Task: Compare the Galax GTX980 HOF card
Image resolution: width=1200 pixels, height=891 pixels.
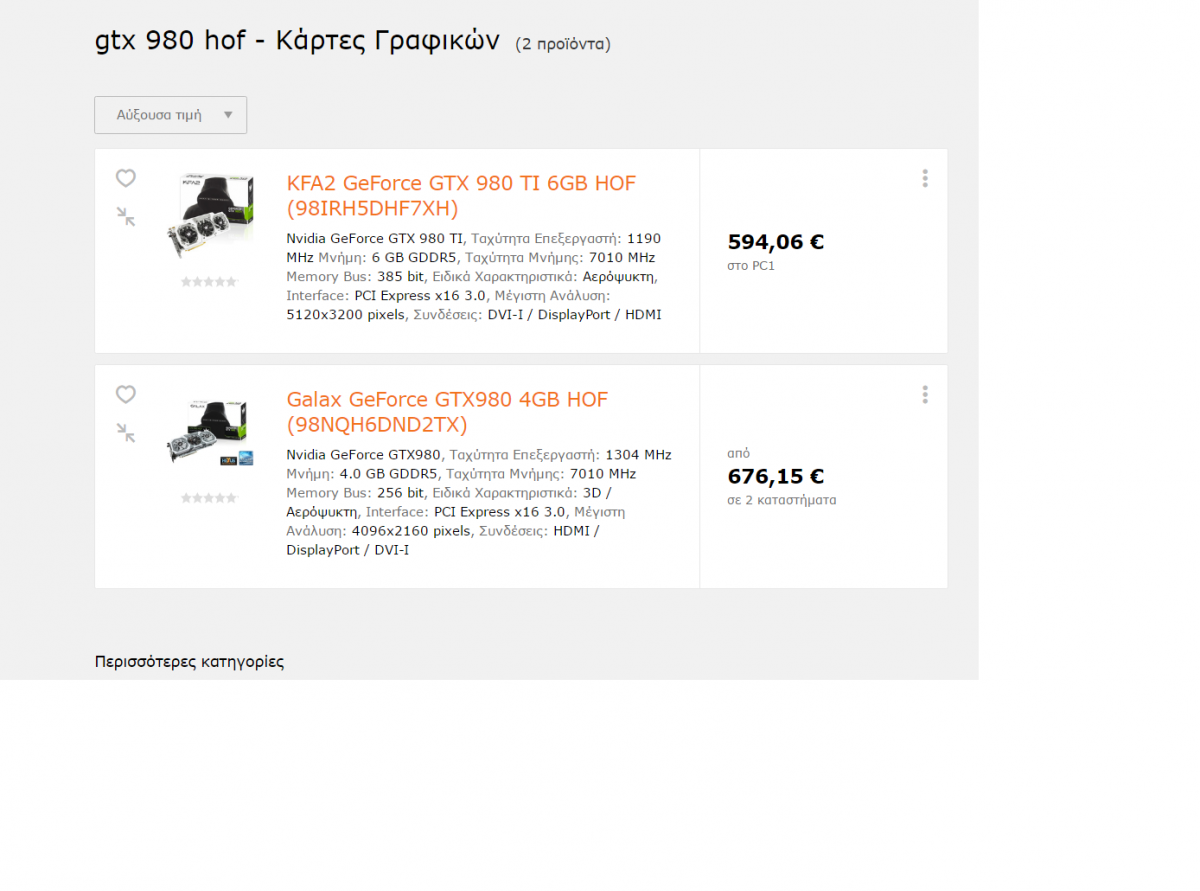Action: click(x=125, y=432)
